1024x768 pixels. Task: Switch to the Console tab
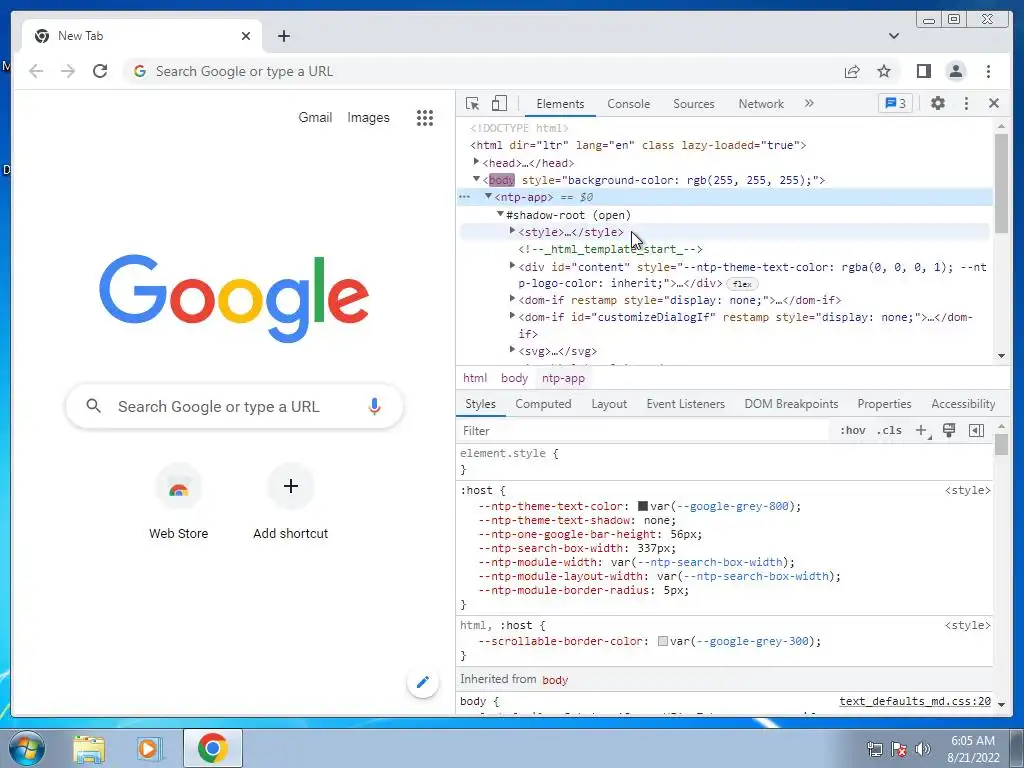628,104
